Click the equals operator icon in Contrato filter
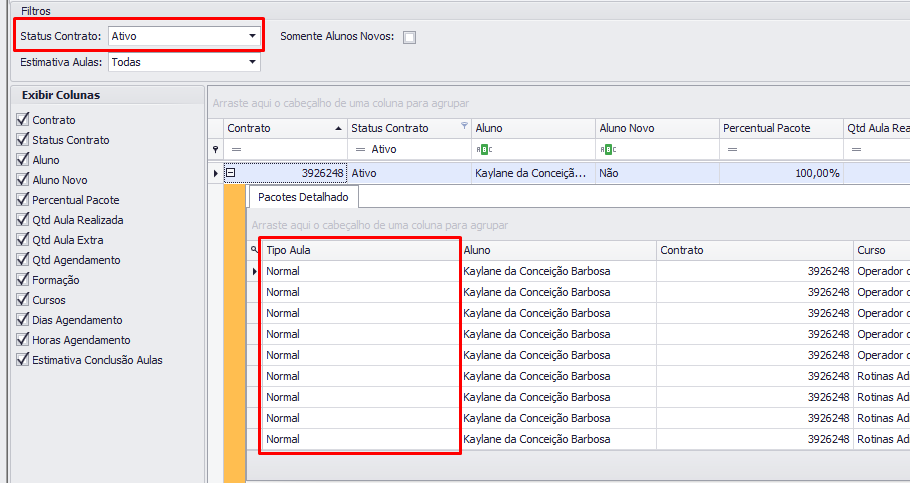Image resolution: width=910 pixels, height=483 pixels. [x=233, y=149]
